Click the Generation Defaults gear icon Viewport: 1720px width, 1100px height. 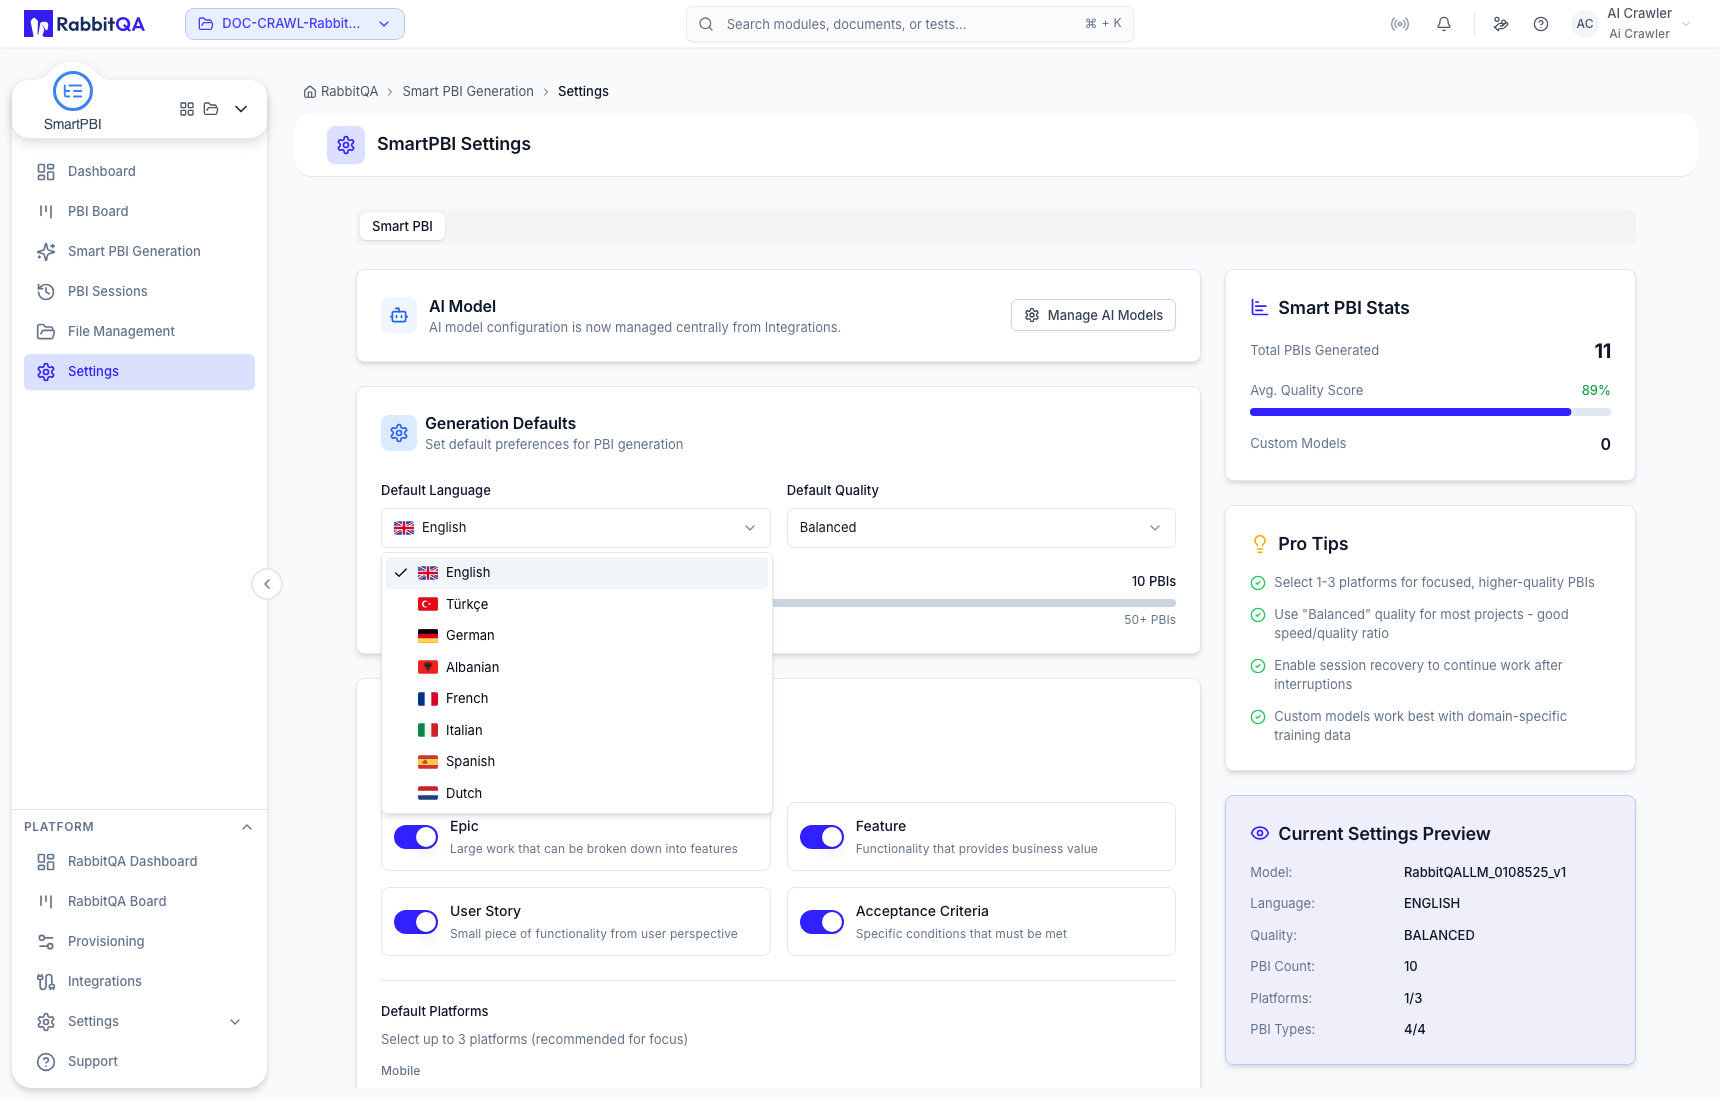tap(399, 433)
